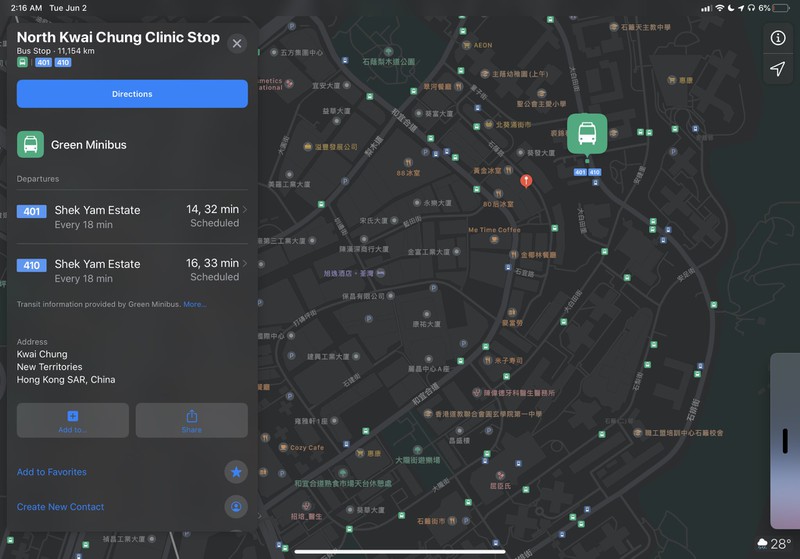The width and height of the screenshot is (800, 559).
Task: Close the North Kwai Chung Clinic Stop card
Action: coord(237,43)
